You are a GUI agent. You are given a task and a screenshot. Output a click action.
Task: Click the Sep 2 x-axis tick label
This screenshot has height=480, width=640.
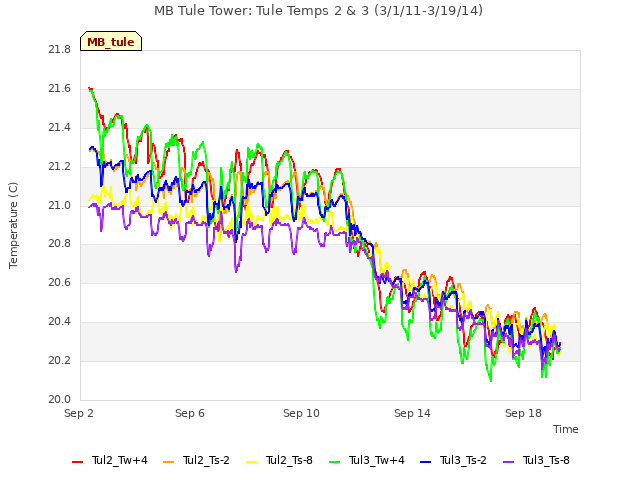coord(79,413)
